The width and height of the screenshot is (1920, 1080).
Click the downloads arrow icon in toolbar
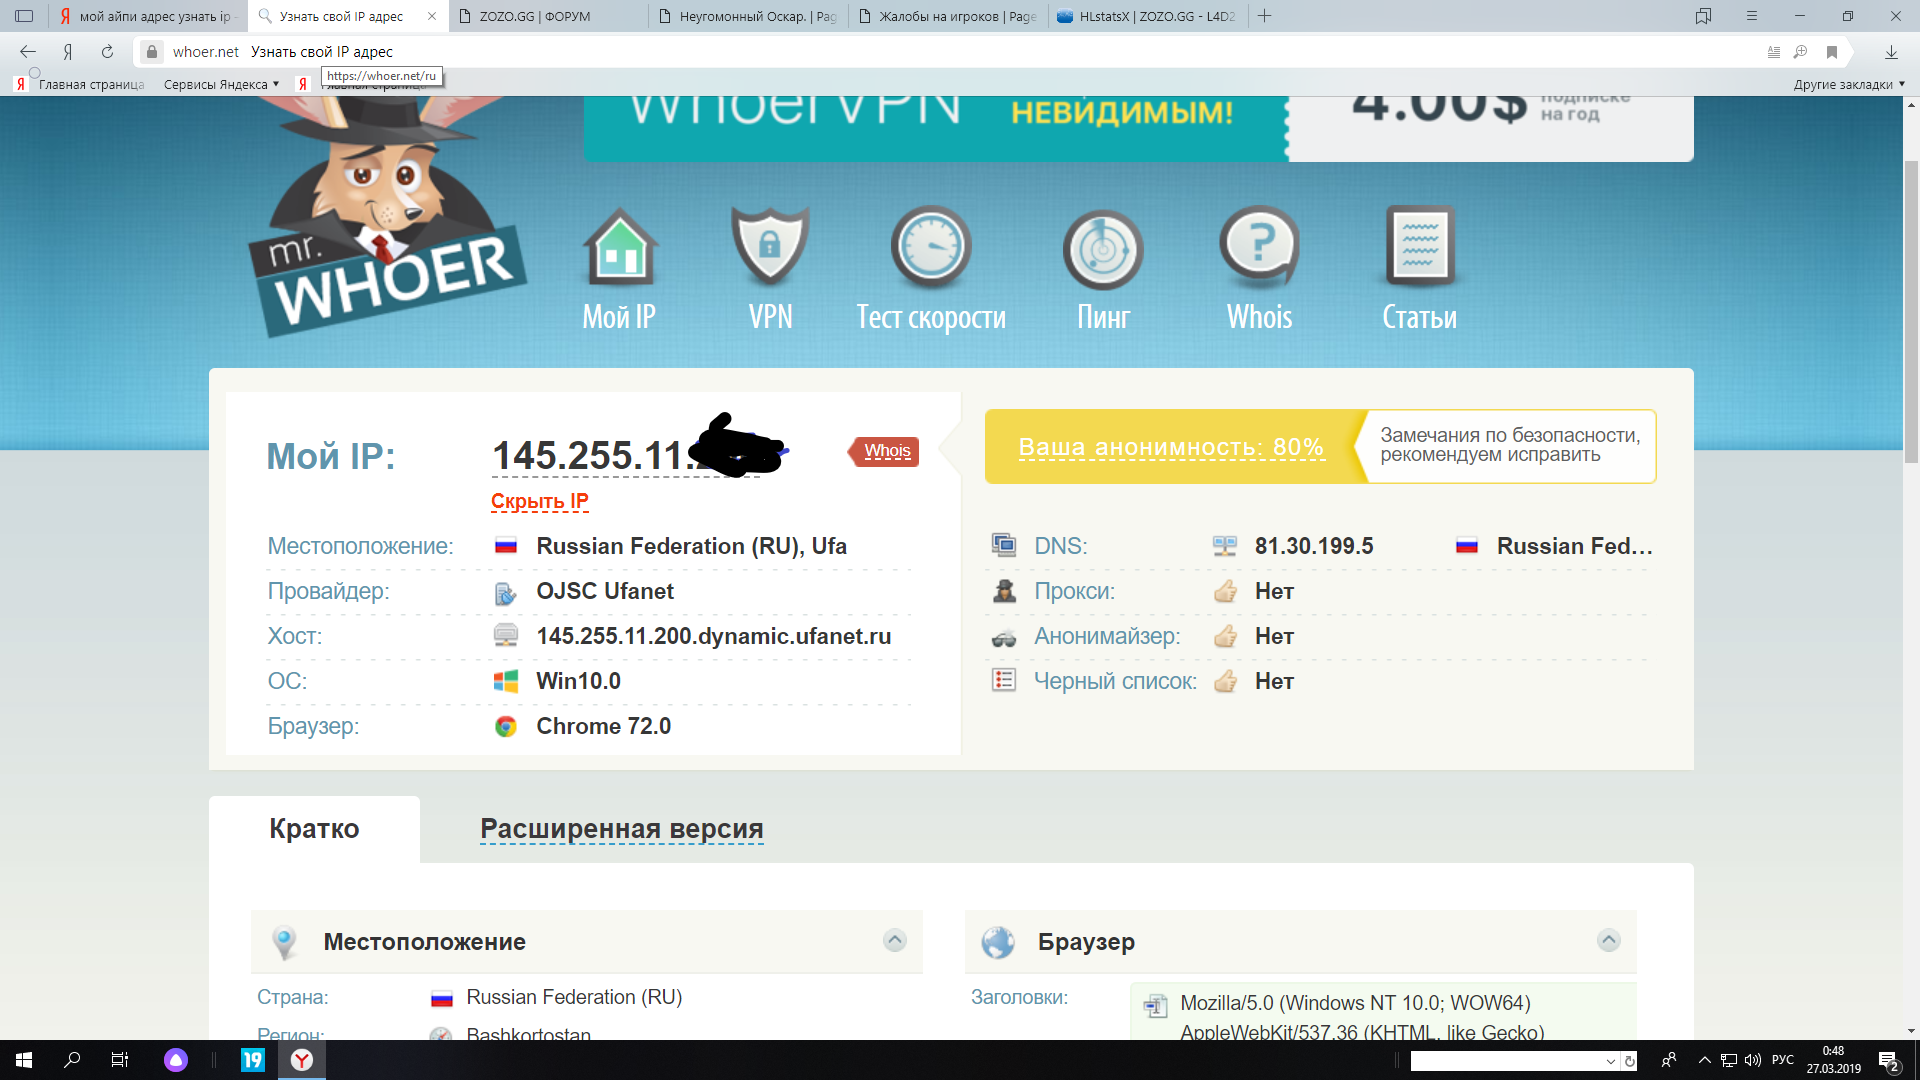tap(1891, 52)
